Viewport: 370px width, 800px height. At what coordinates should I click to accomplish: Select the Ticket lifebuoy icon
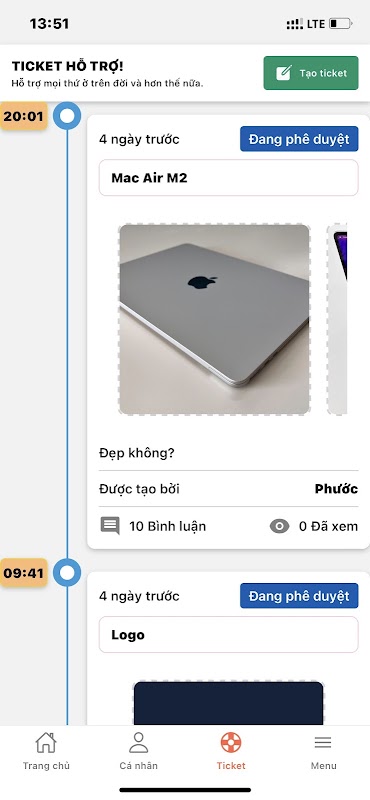(x=231, y=742)
